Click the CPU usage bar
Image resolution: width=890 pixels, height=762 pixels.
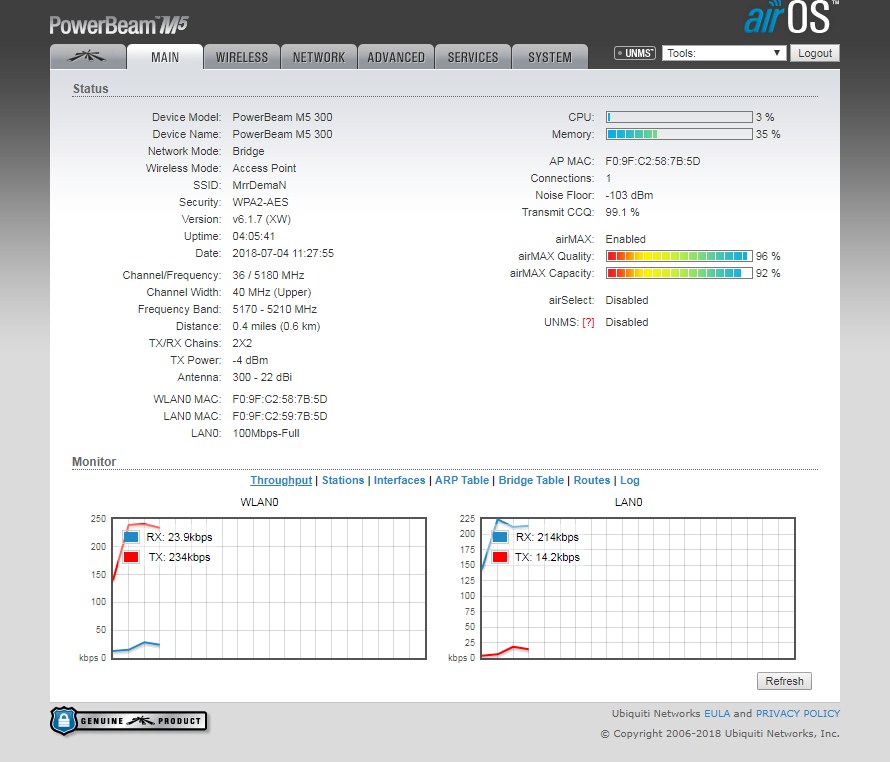coord(679,117)
